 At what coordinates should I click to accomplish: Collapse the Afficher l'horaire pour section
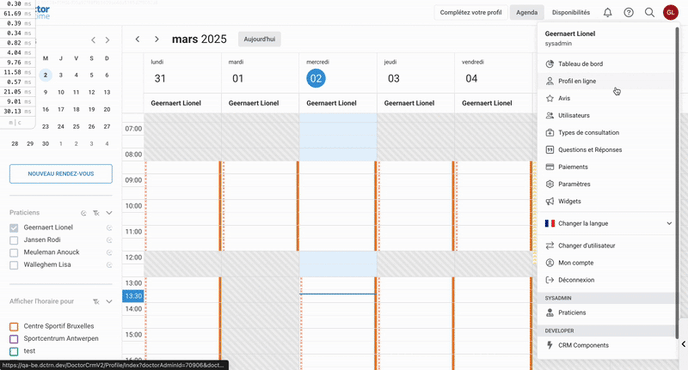(109, 302)
